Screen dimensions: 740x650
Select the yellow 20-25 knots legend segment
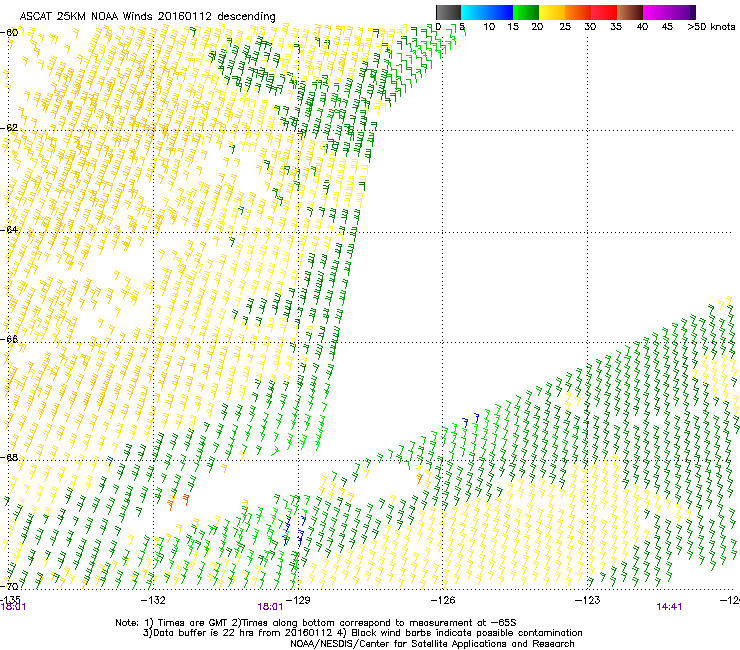point(552,12)
